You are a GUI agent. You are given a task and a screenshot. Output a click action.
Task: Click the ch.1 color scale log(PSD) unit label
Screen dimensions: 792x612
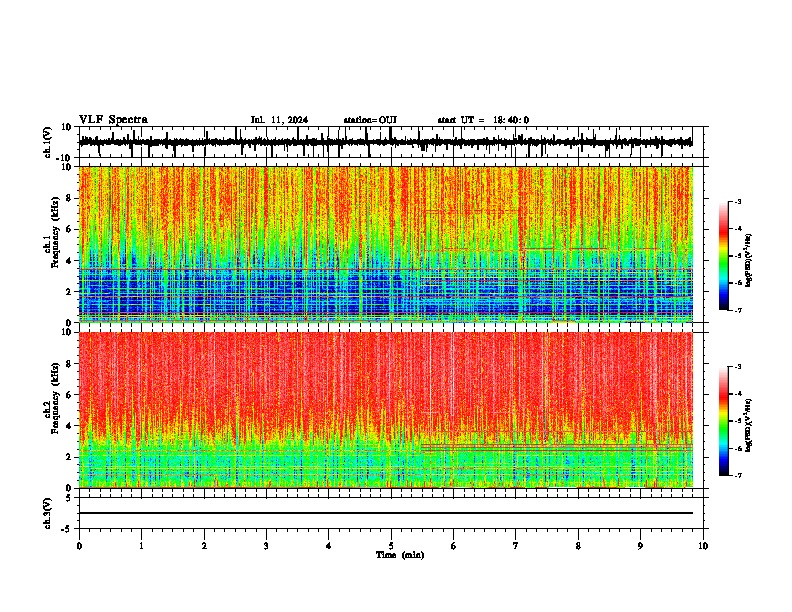coord(749,261)
